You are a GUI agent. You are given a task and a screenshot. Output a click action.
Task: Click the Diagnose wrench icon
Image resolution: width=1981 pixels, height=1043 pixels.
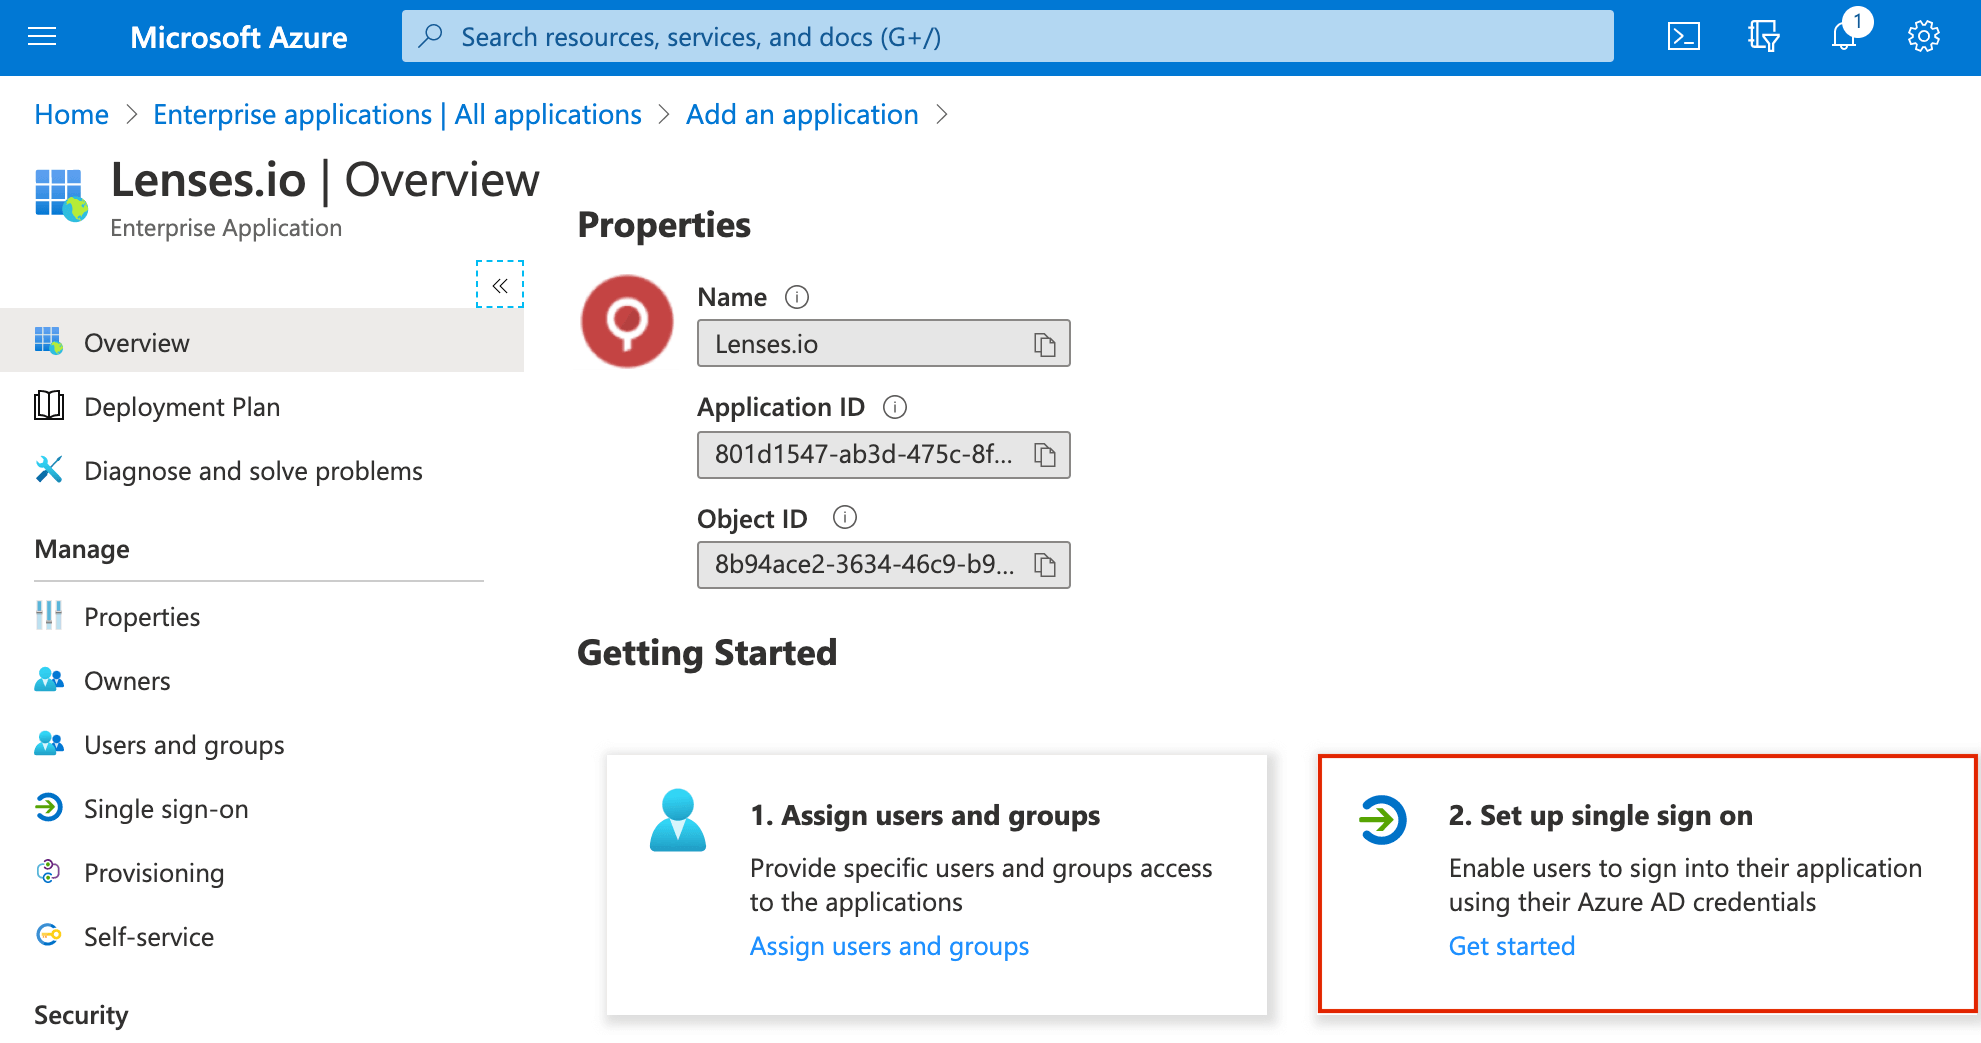point(49,469)
